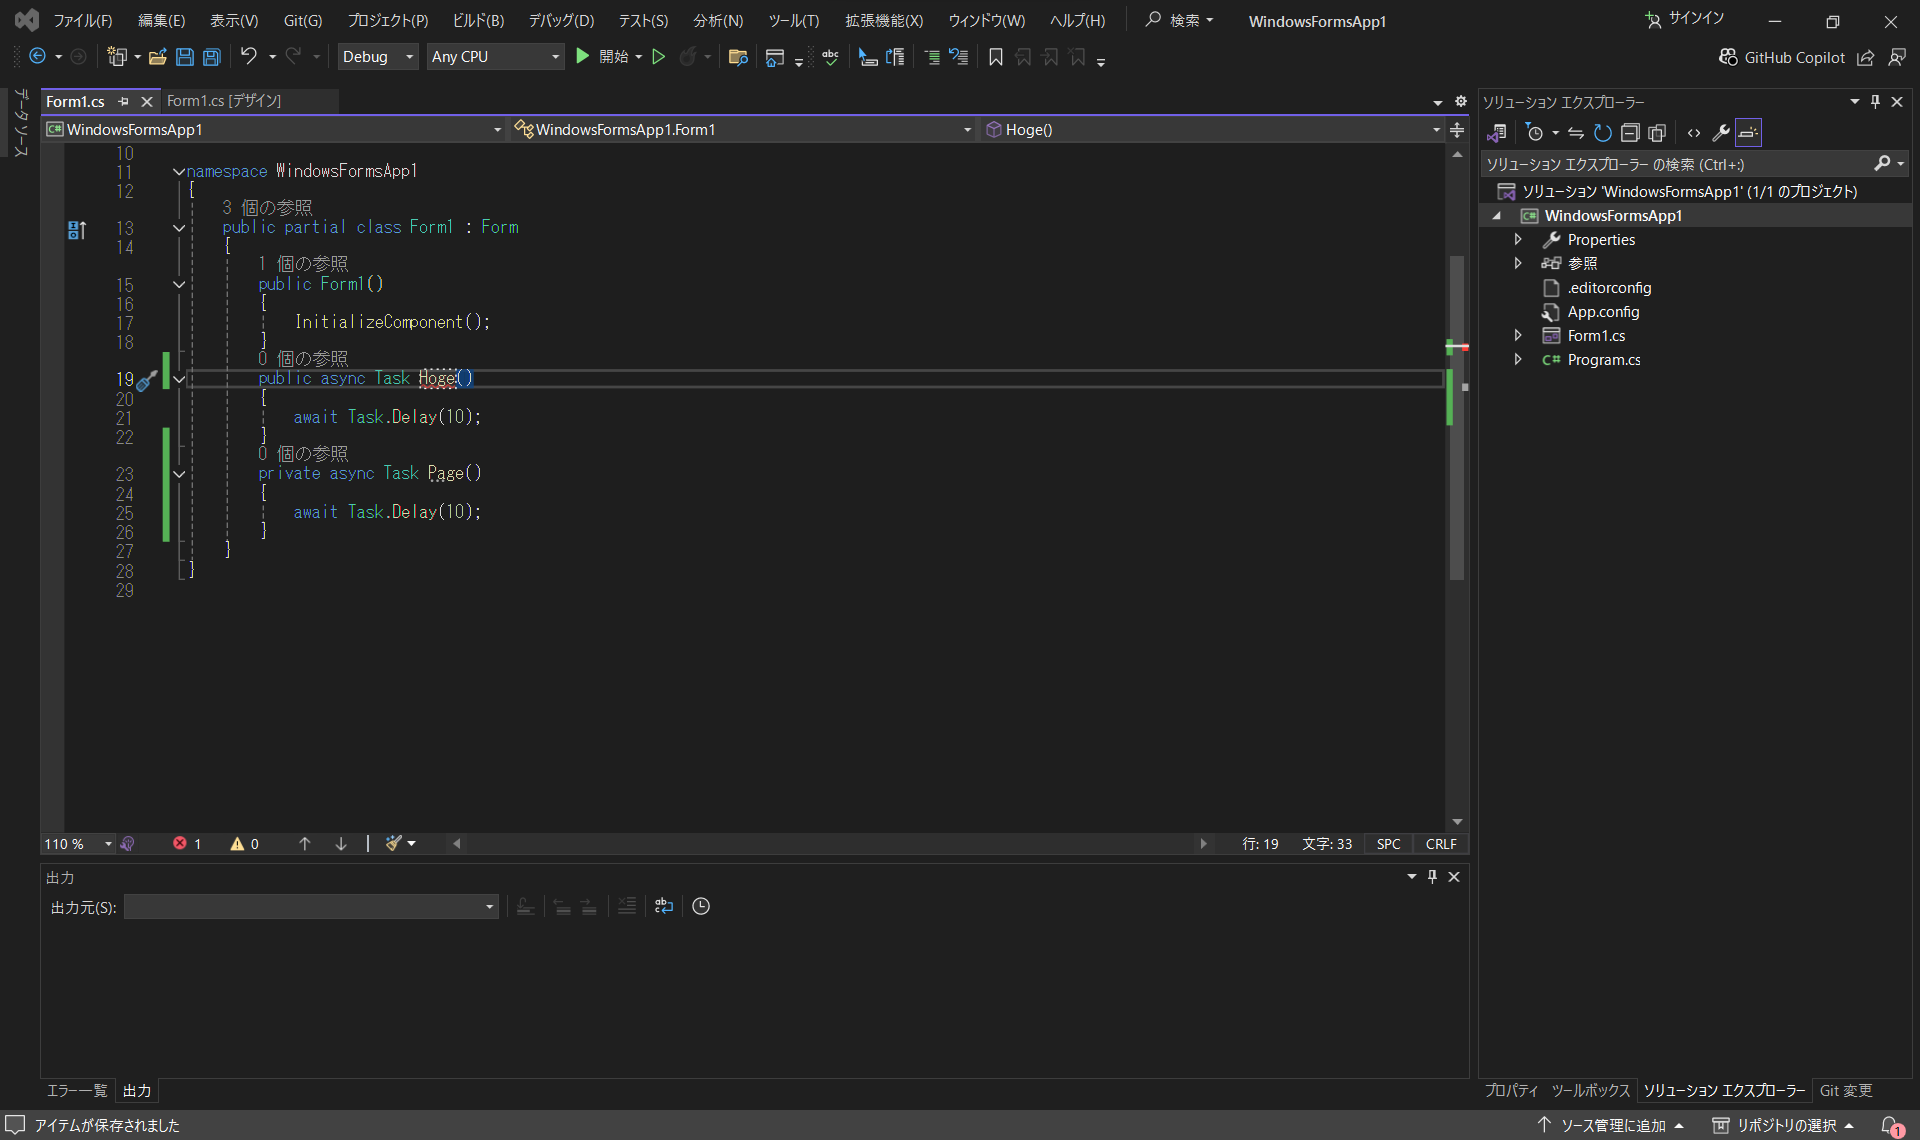1920x1140 pixels.
Task: Start debugging with the green Start button
Action: 583,56
